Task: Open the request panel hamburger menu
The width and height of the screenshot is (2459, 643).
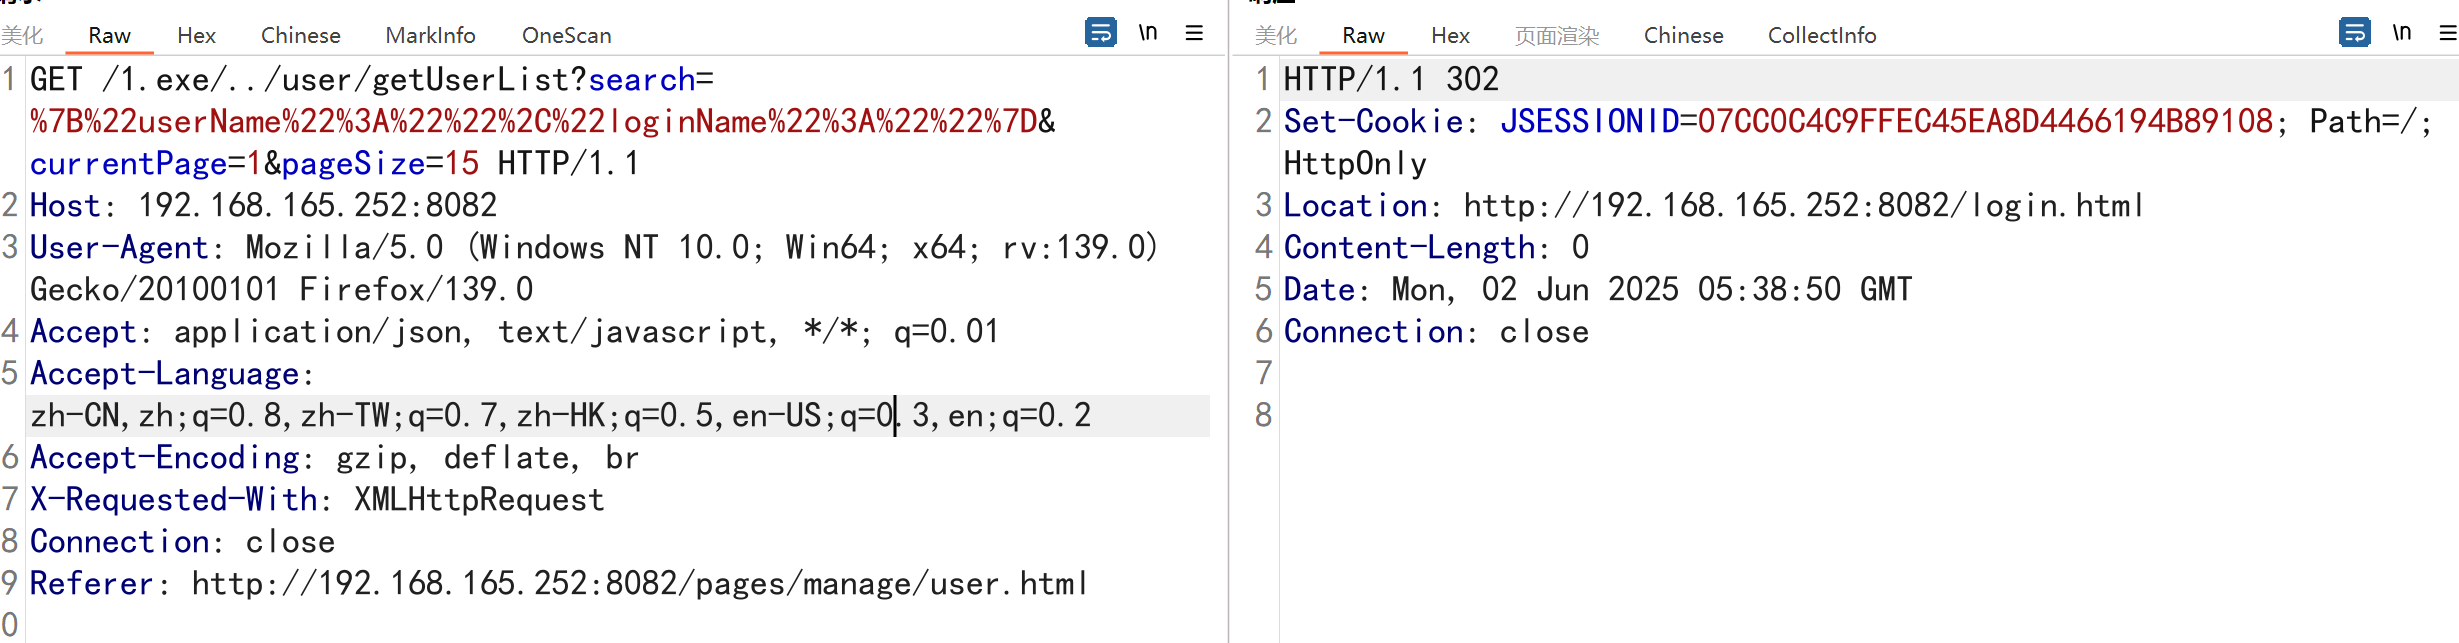Action: tap(1194, 33)
